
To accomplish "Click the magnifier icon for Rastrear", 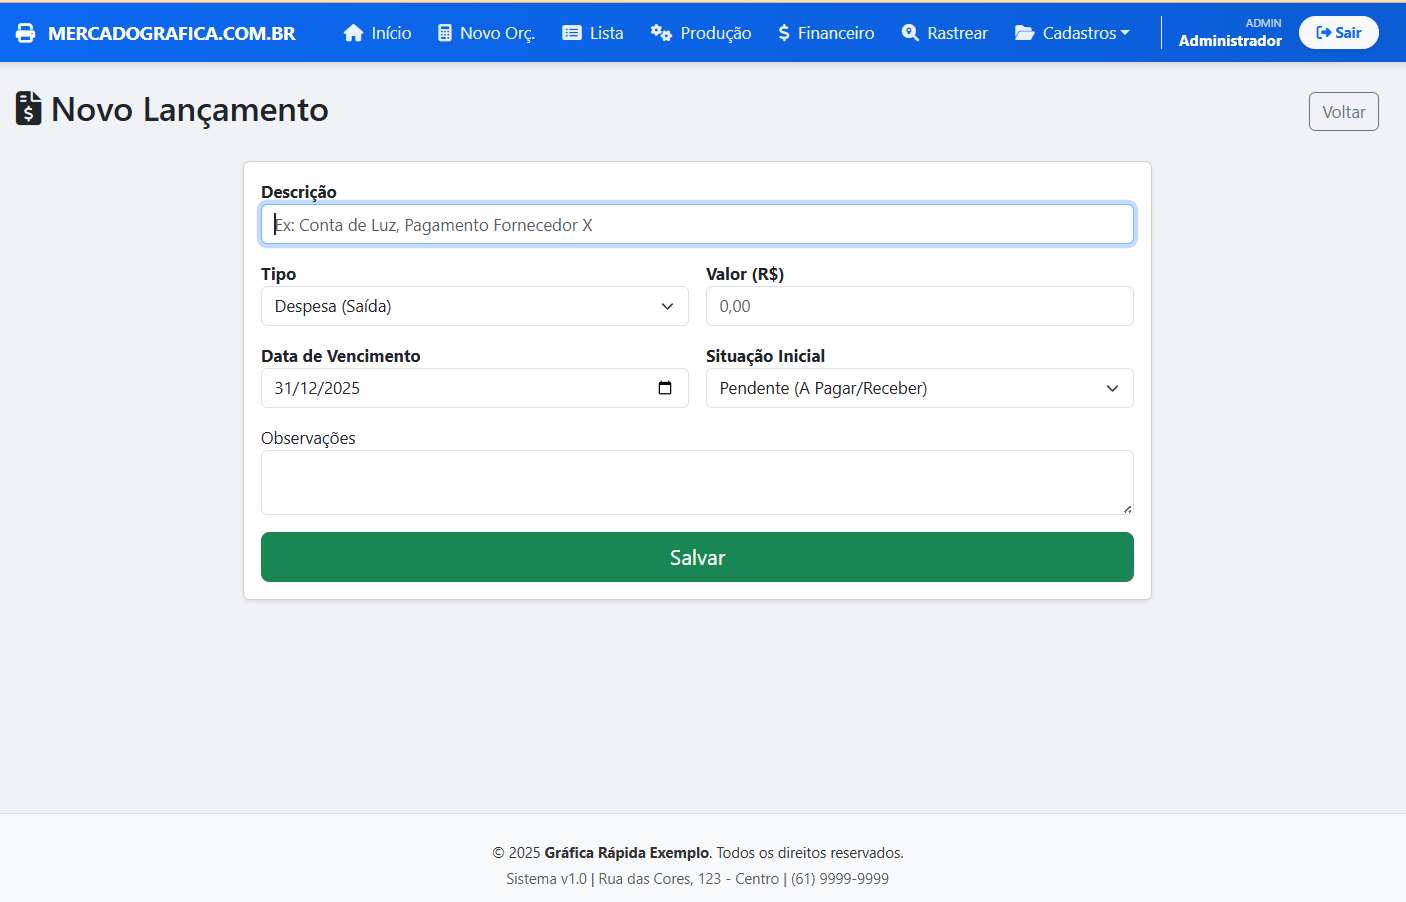I will (x=910, y=33).
